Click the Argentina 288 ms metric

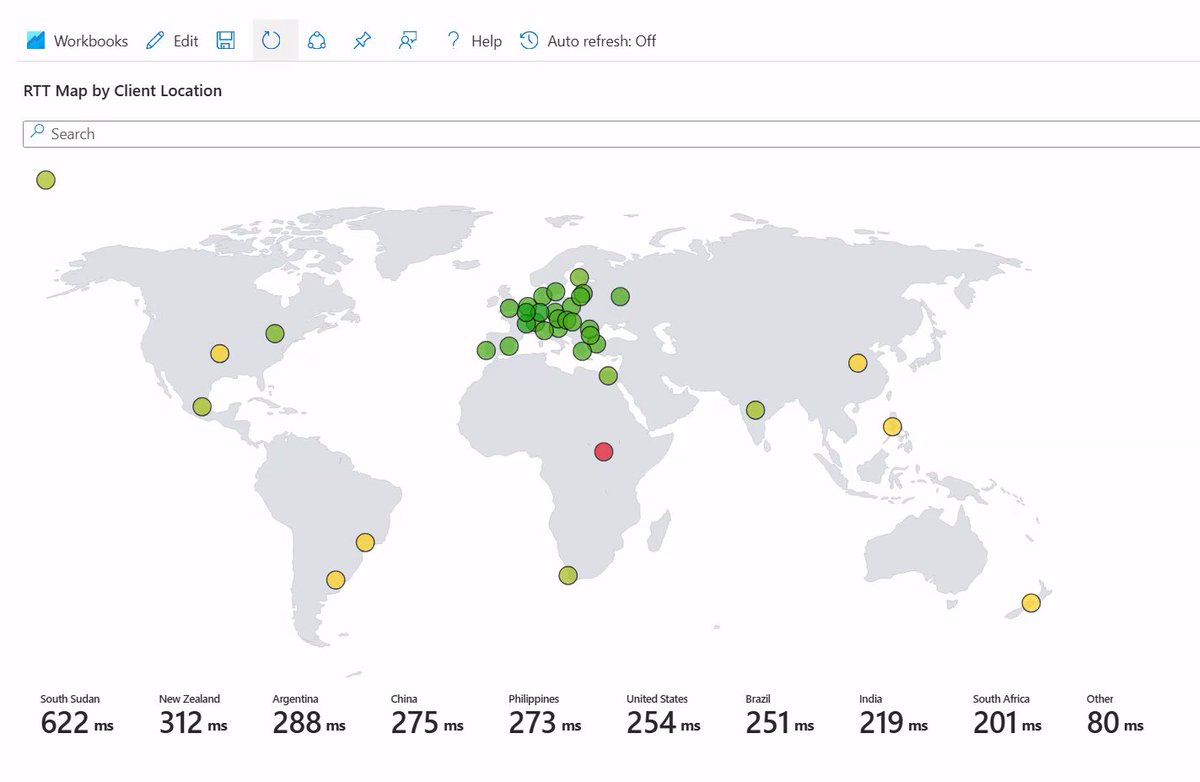click(309, 715)
